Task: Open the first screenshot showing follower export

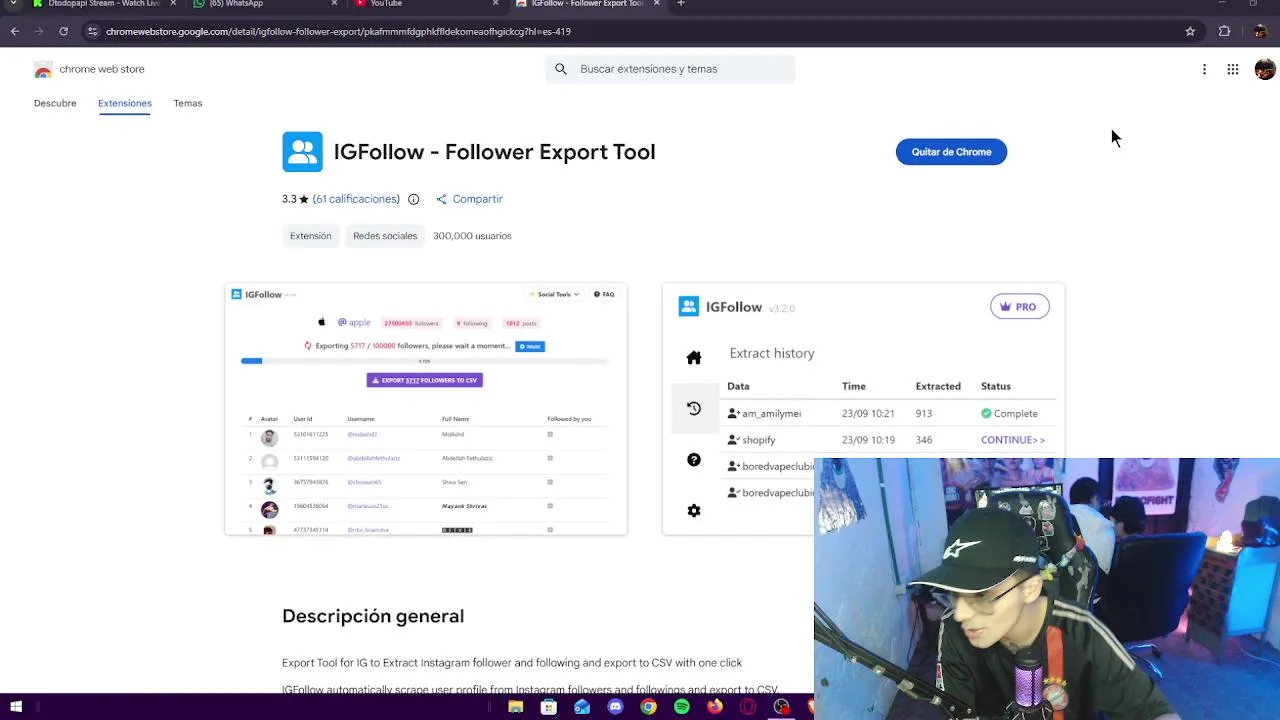Action: [426, 409]
